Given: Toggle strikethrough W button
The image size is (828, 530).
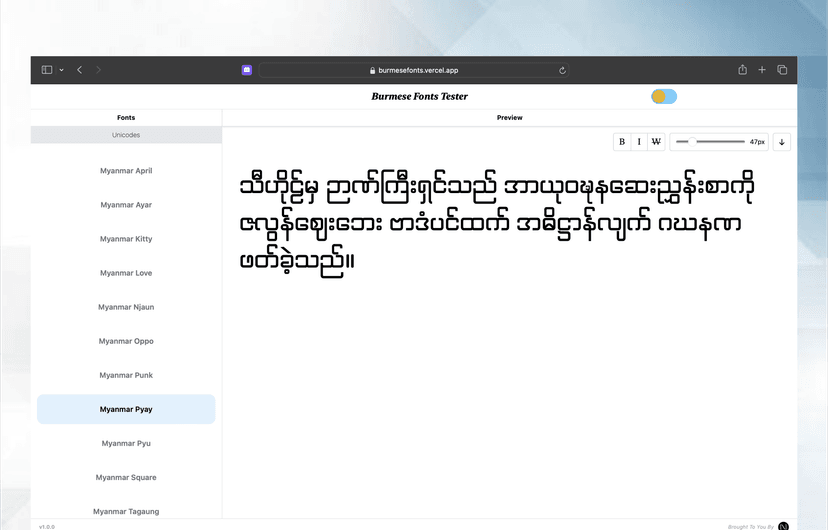Looking at the screenshot, I should pos(656,141).
